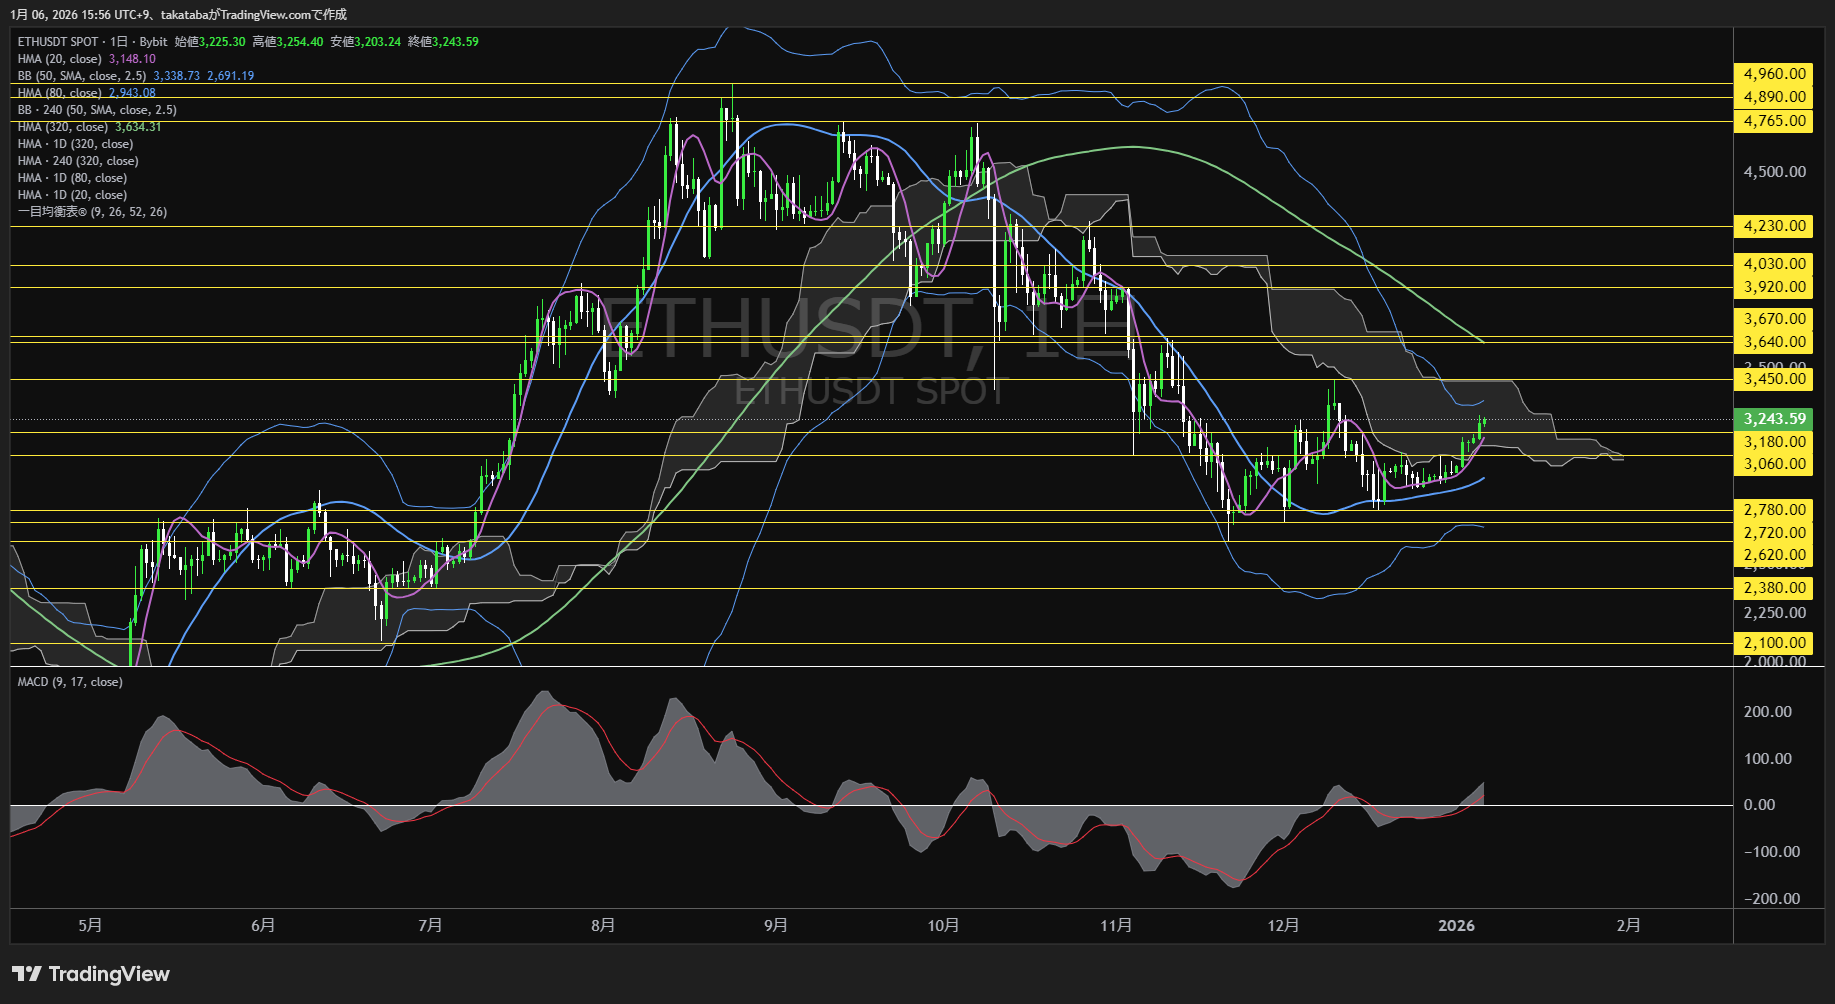
Task: Click the HMA (80, close) indicator label
Action: pos(60,93)
